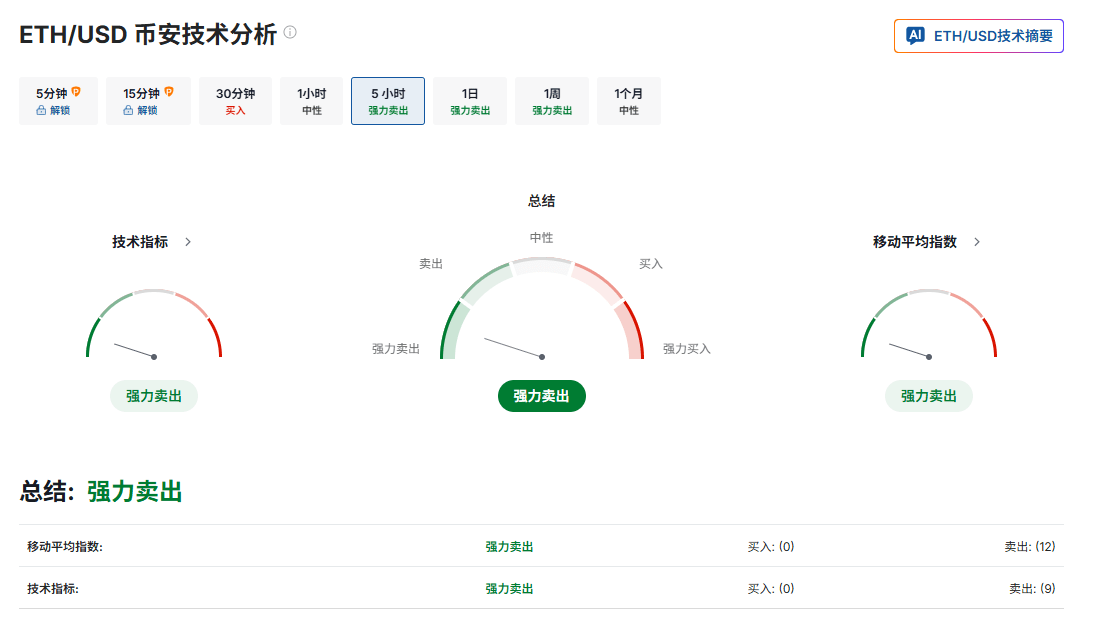The image size is (1093, 618).
Task: Expand the 技术指标 section via its chevron
Action: click(x=188, y=242)
